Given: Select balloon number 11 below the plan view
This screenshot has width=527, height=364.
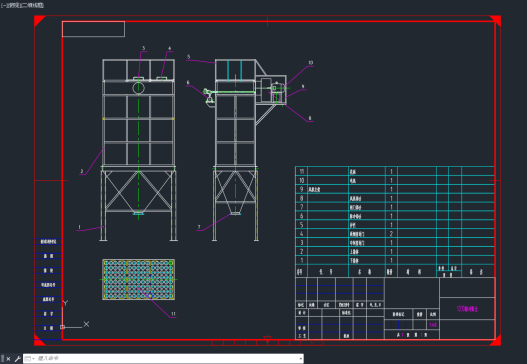Looking at the screenshot, I should (173, 314).
